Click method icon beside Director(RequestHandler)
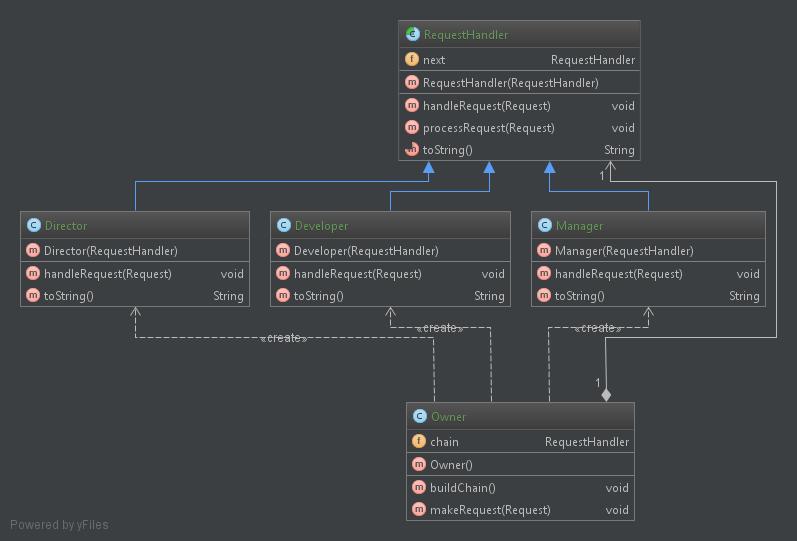The width and height of the screenshot is (797, 541). [x=33, y=250]
